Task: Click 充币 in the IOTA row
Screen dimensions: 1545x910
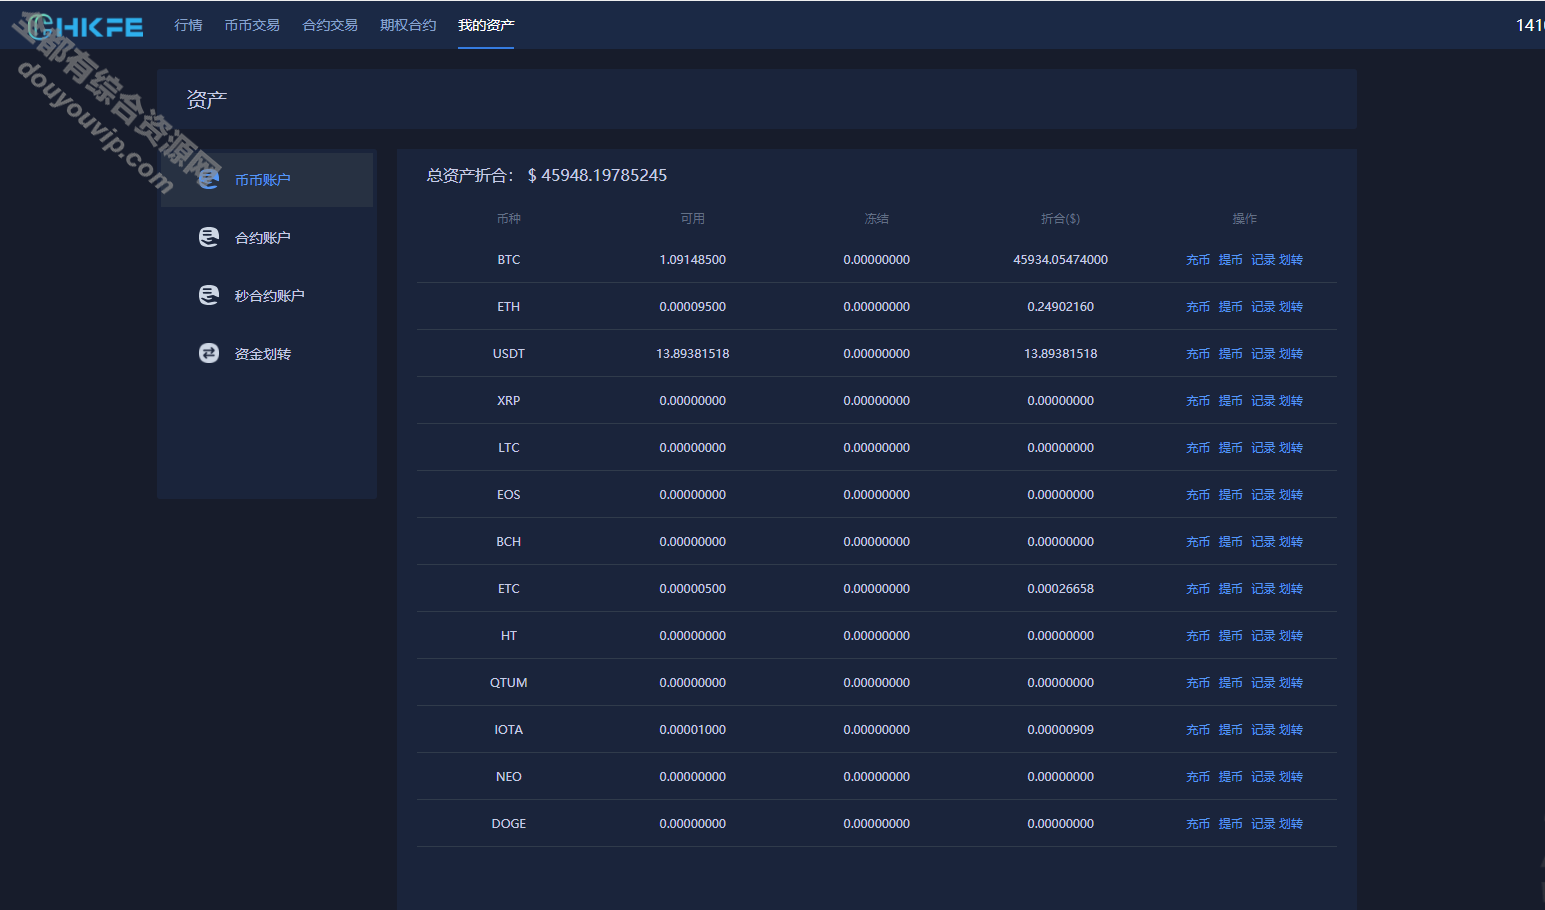Action: coord(1198,730)
